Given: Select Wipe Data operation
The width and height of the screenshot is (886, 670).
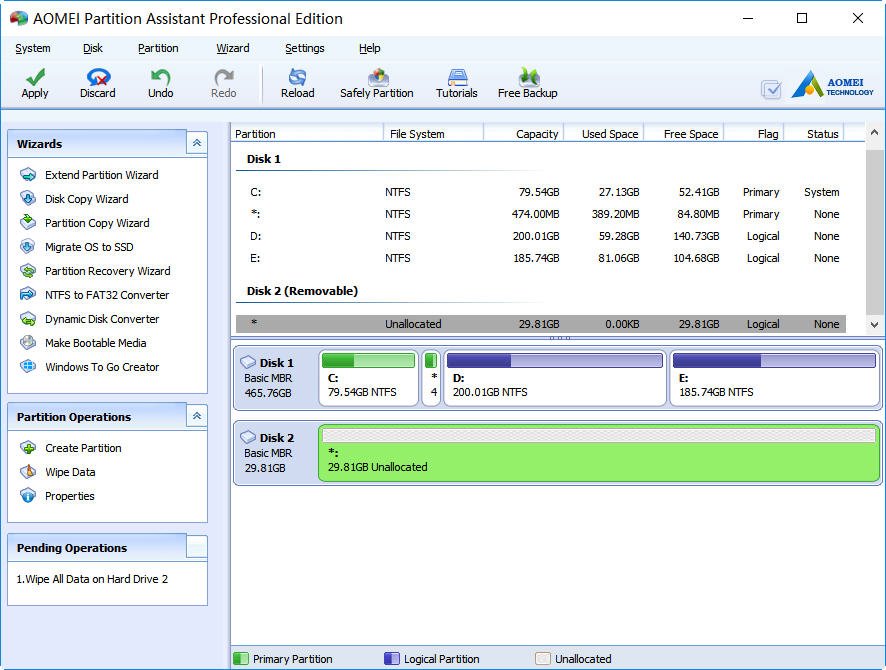Looking at the screenshot, I should [x=70, y=472].
